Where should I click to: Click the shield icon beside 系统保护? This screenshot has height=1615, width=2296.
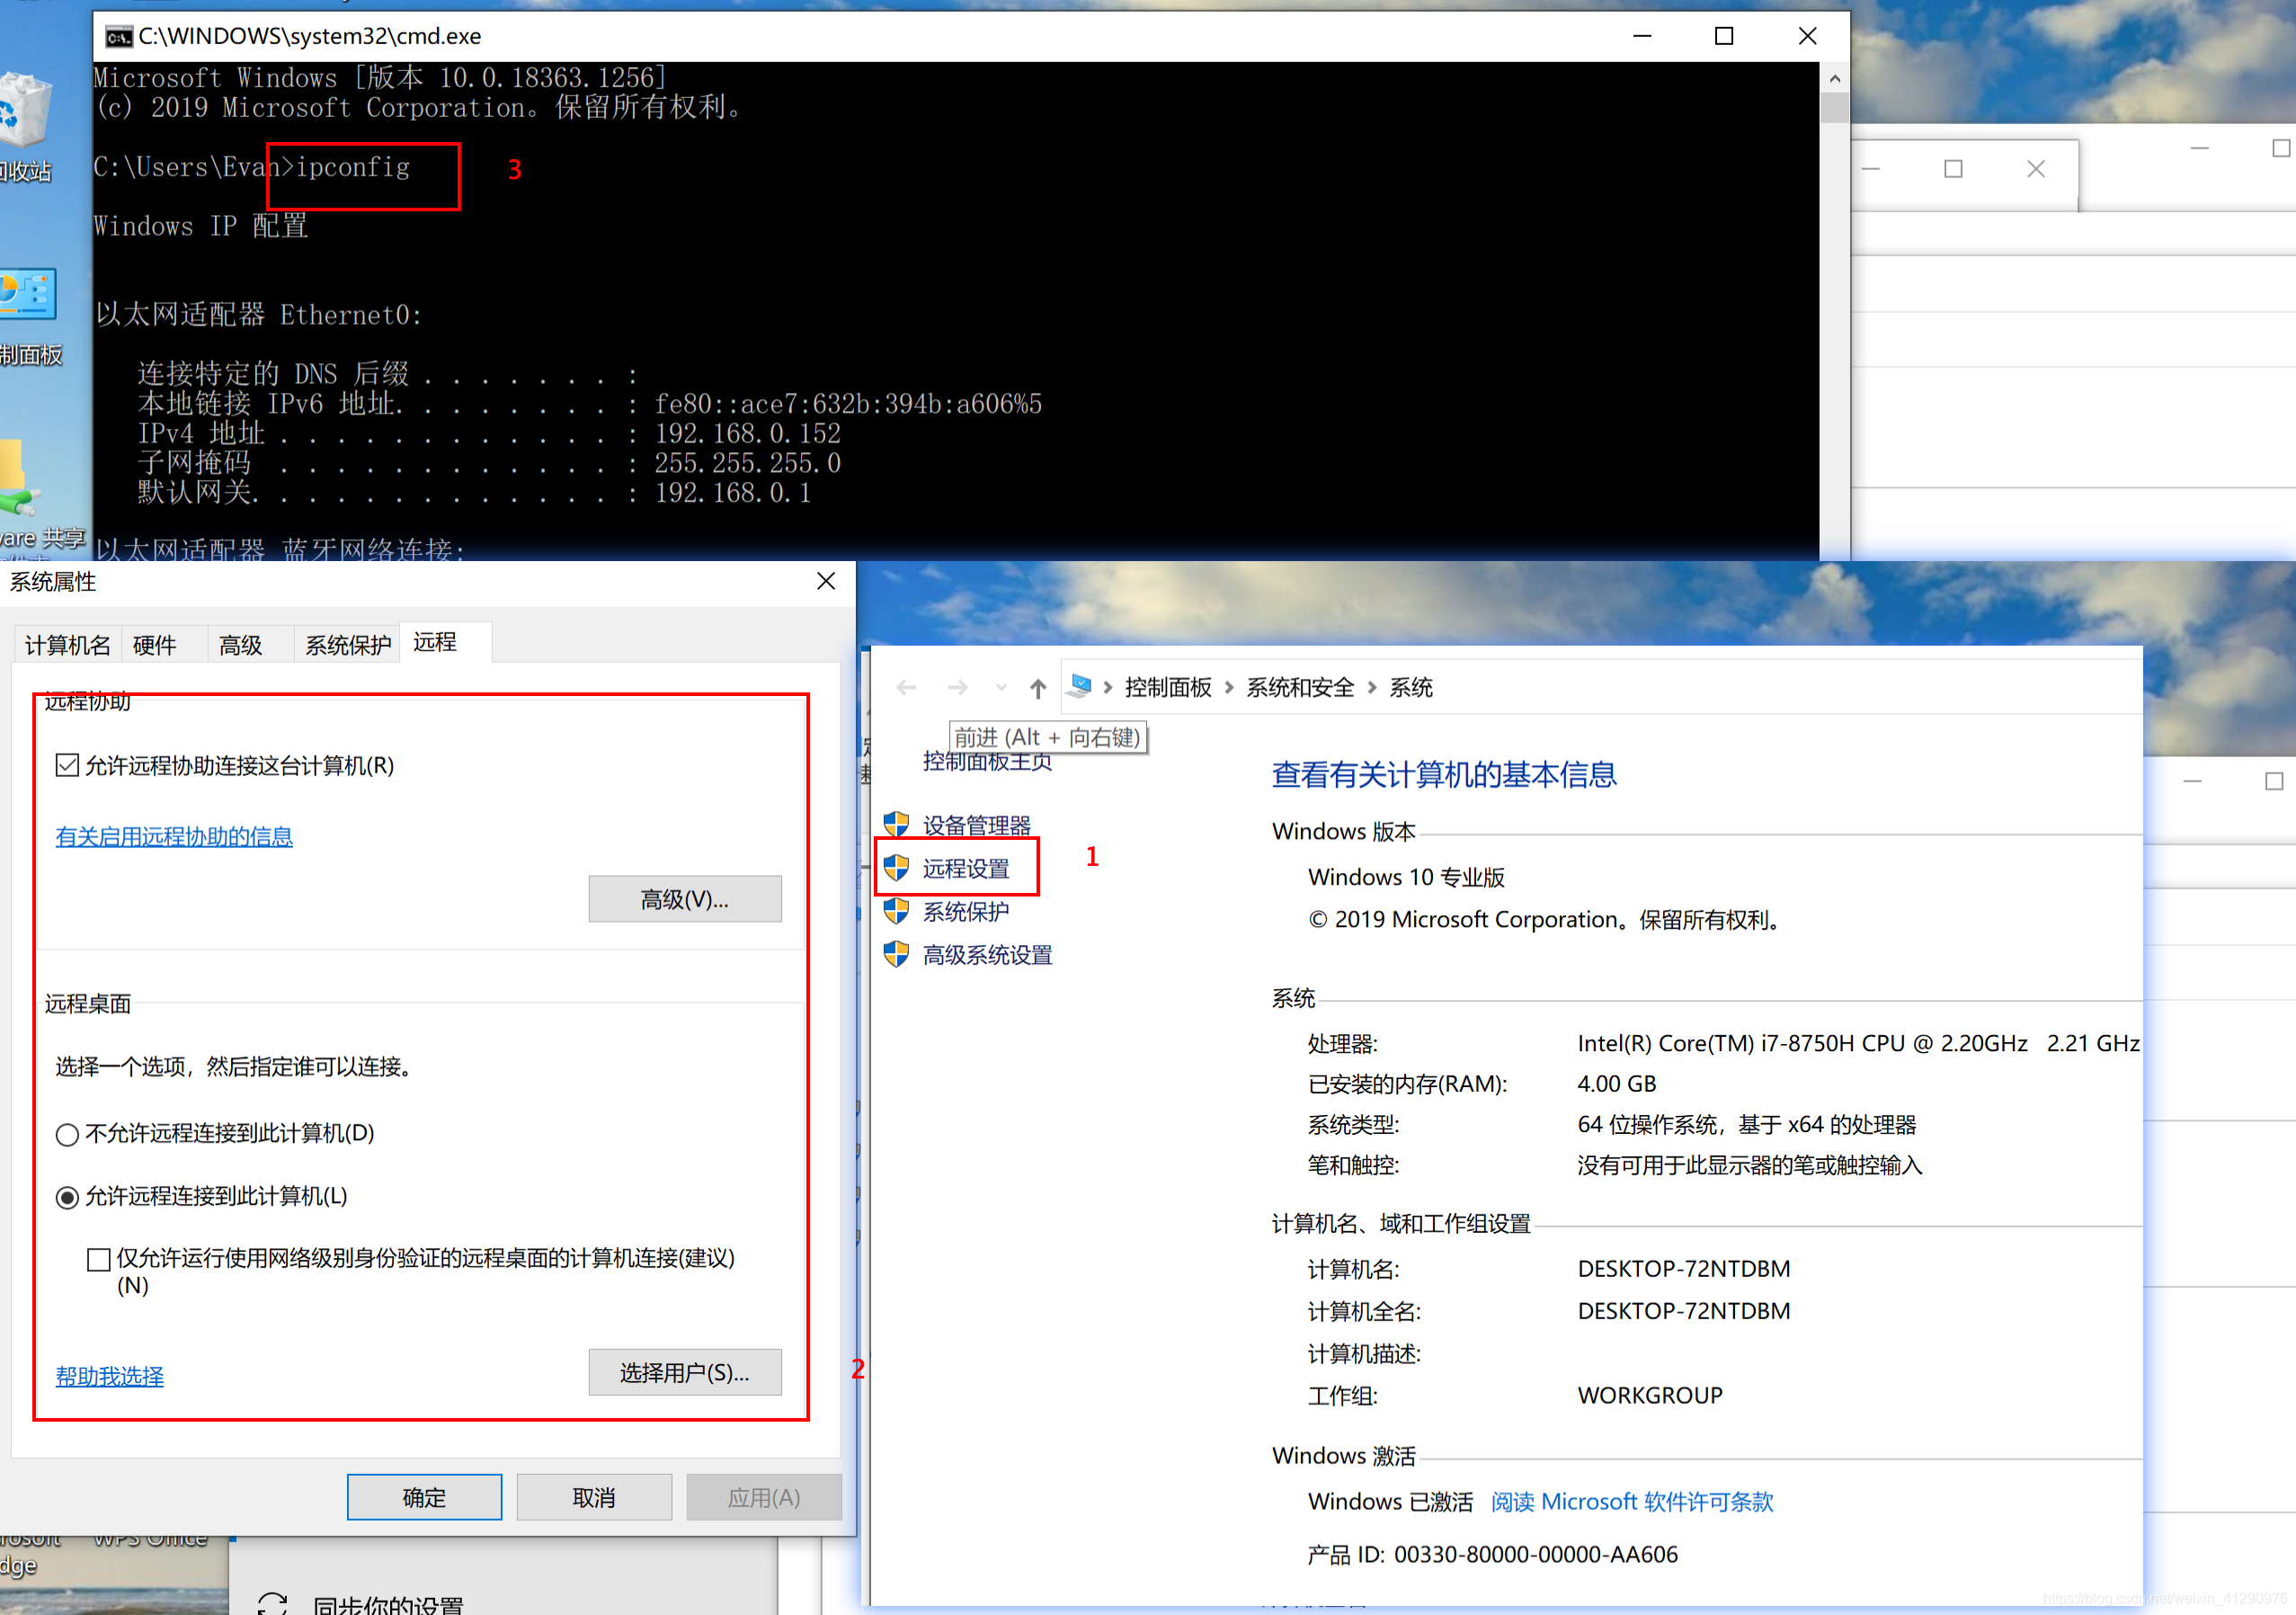(896, 911)
